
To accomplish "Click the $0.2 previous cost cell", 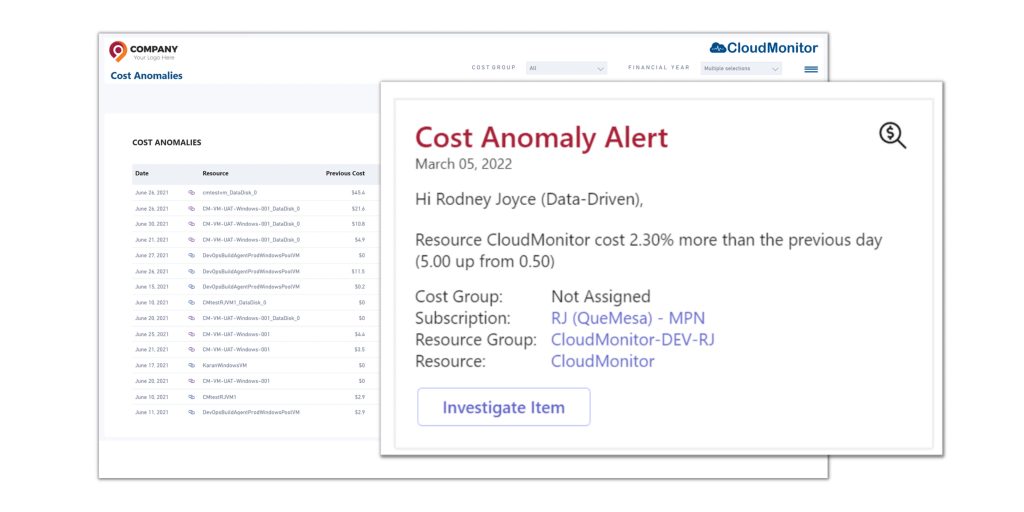I will click(359, 287).
